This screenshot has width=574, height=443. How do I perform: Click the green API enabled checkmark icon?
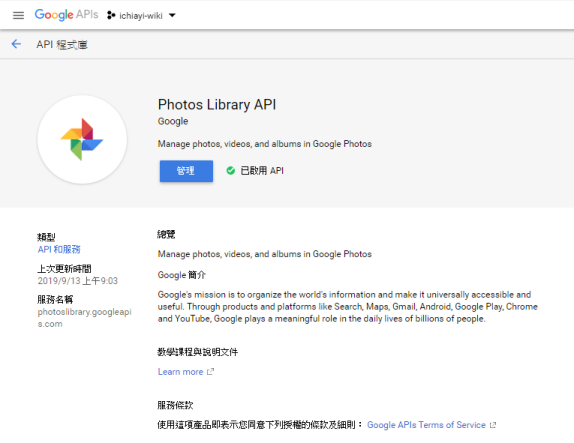click(231, 171)
